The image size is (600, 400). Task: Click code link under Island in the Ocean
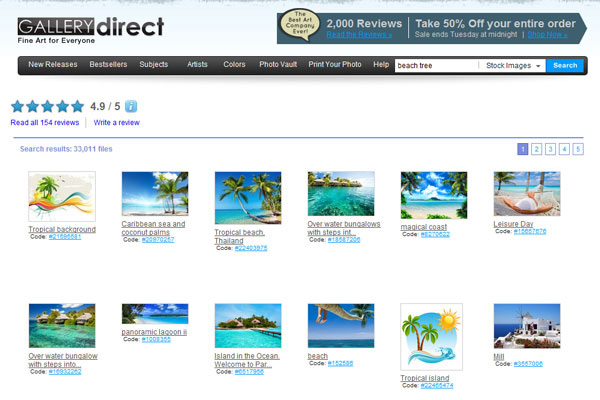[x=249, y=371]
